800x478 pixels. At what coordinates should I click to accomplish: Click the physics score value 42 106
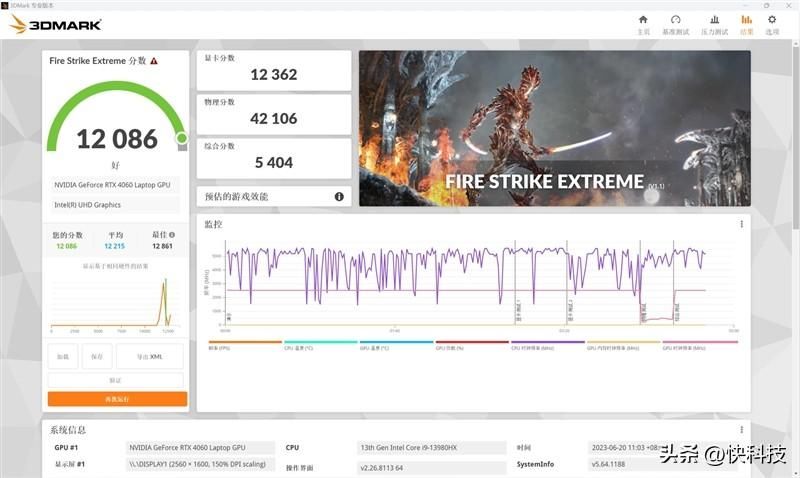[x=273, y=119]
